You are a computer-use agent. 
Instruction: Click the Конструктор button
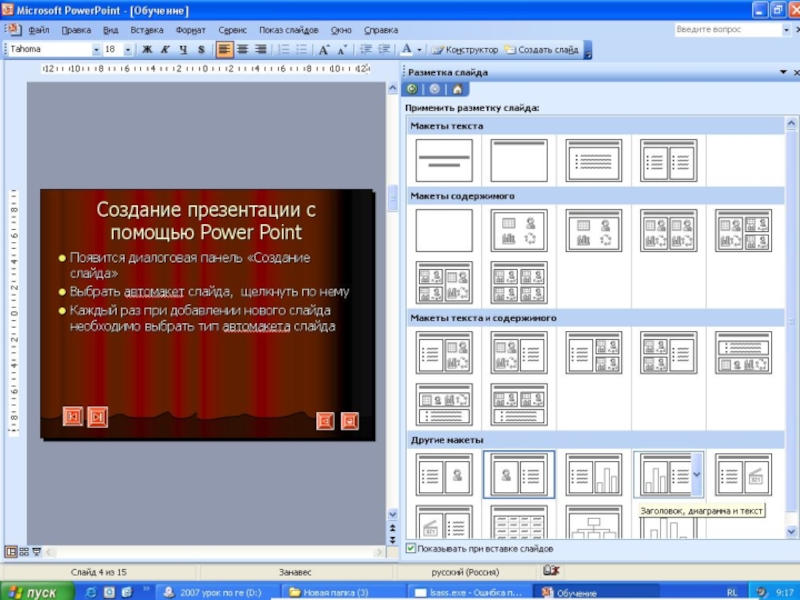coord(465,49)
